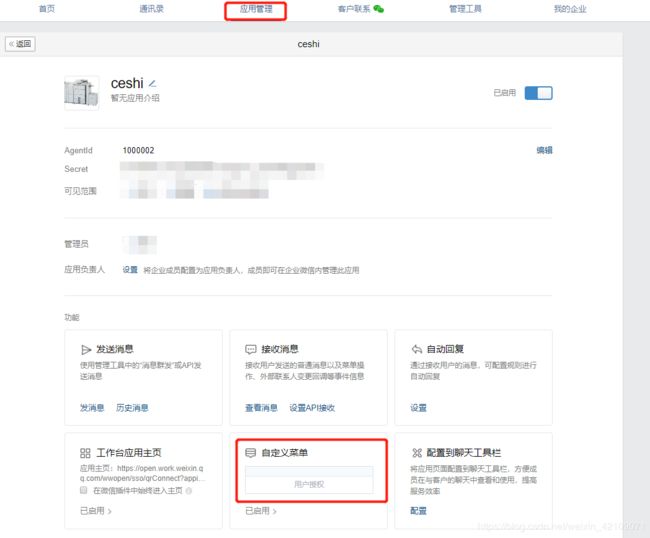Click the ceshi app logo thumbnail
This screenshot has height=538, width=650.
82,93
